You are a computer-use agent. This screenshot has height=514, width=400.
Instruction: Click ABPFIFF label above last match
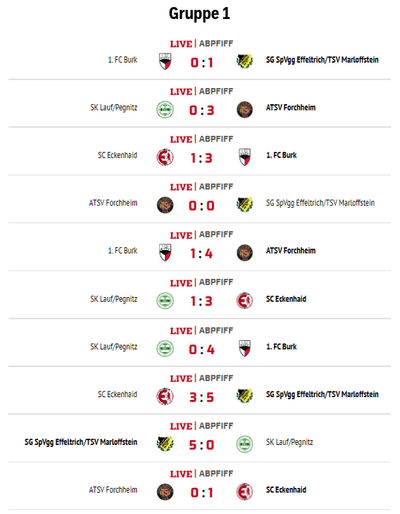(216, 474)
